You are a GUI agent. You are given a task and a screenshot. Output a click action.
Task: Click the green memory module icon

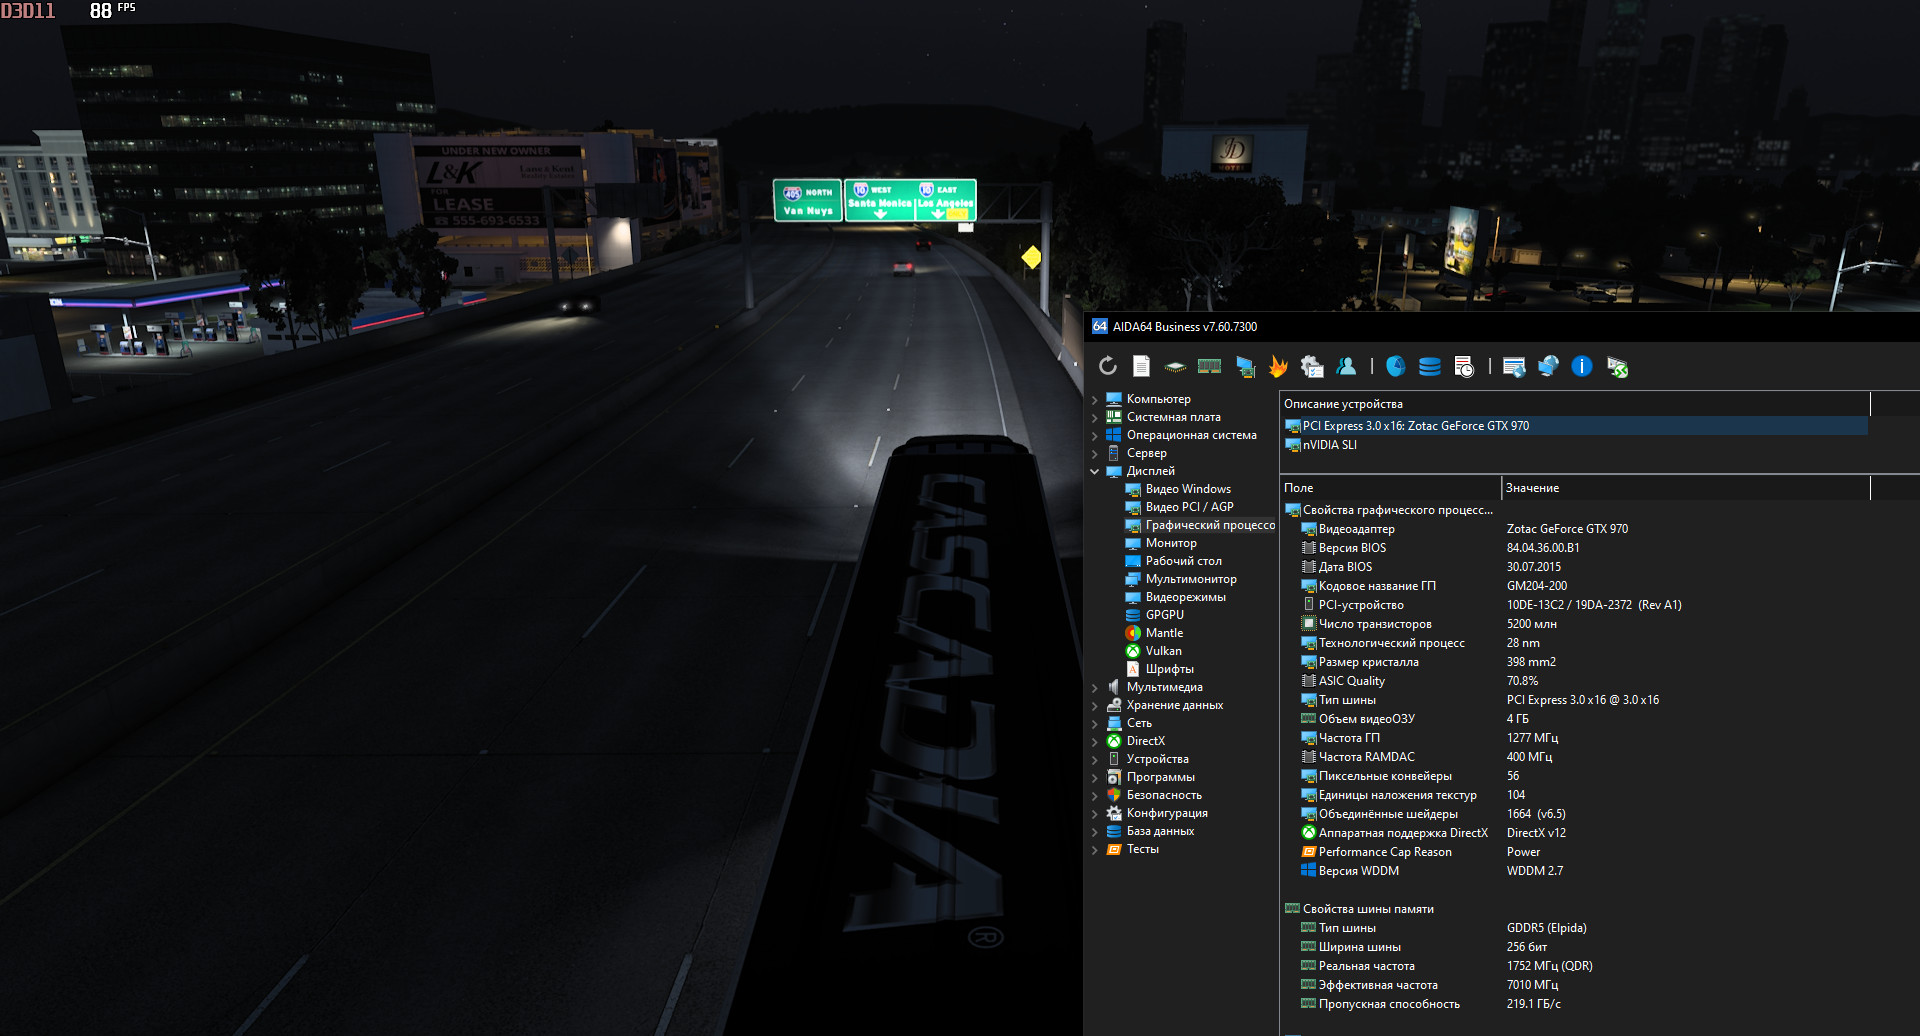[1209, 367]
